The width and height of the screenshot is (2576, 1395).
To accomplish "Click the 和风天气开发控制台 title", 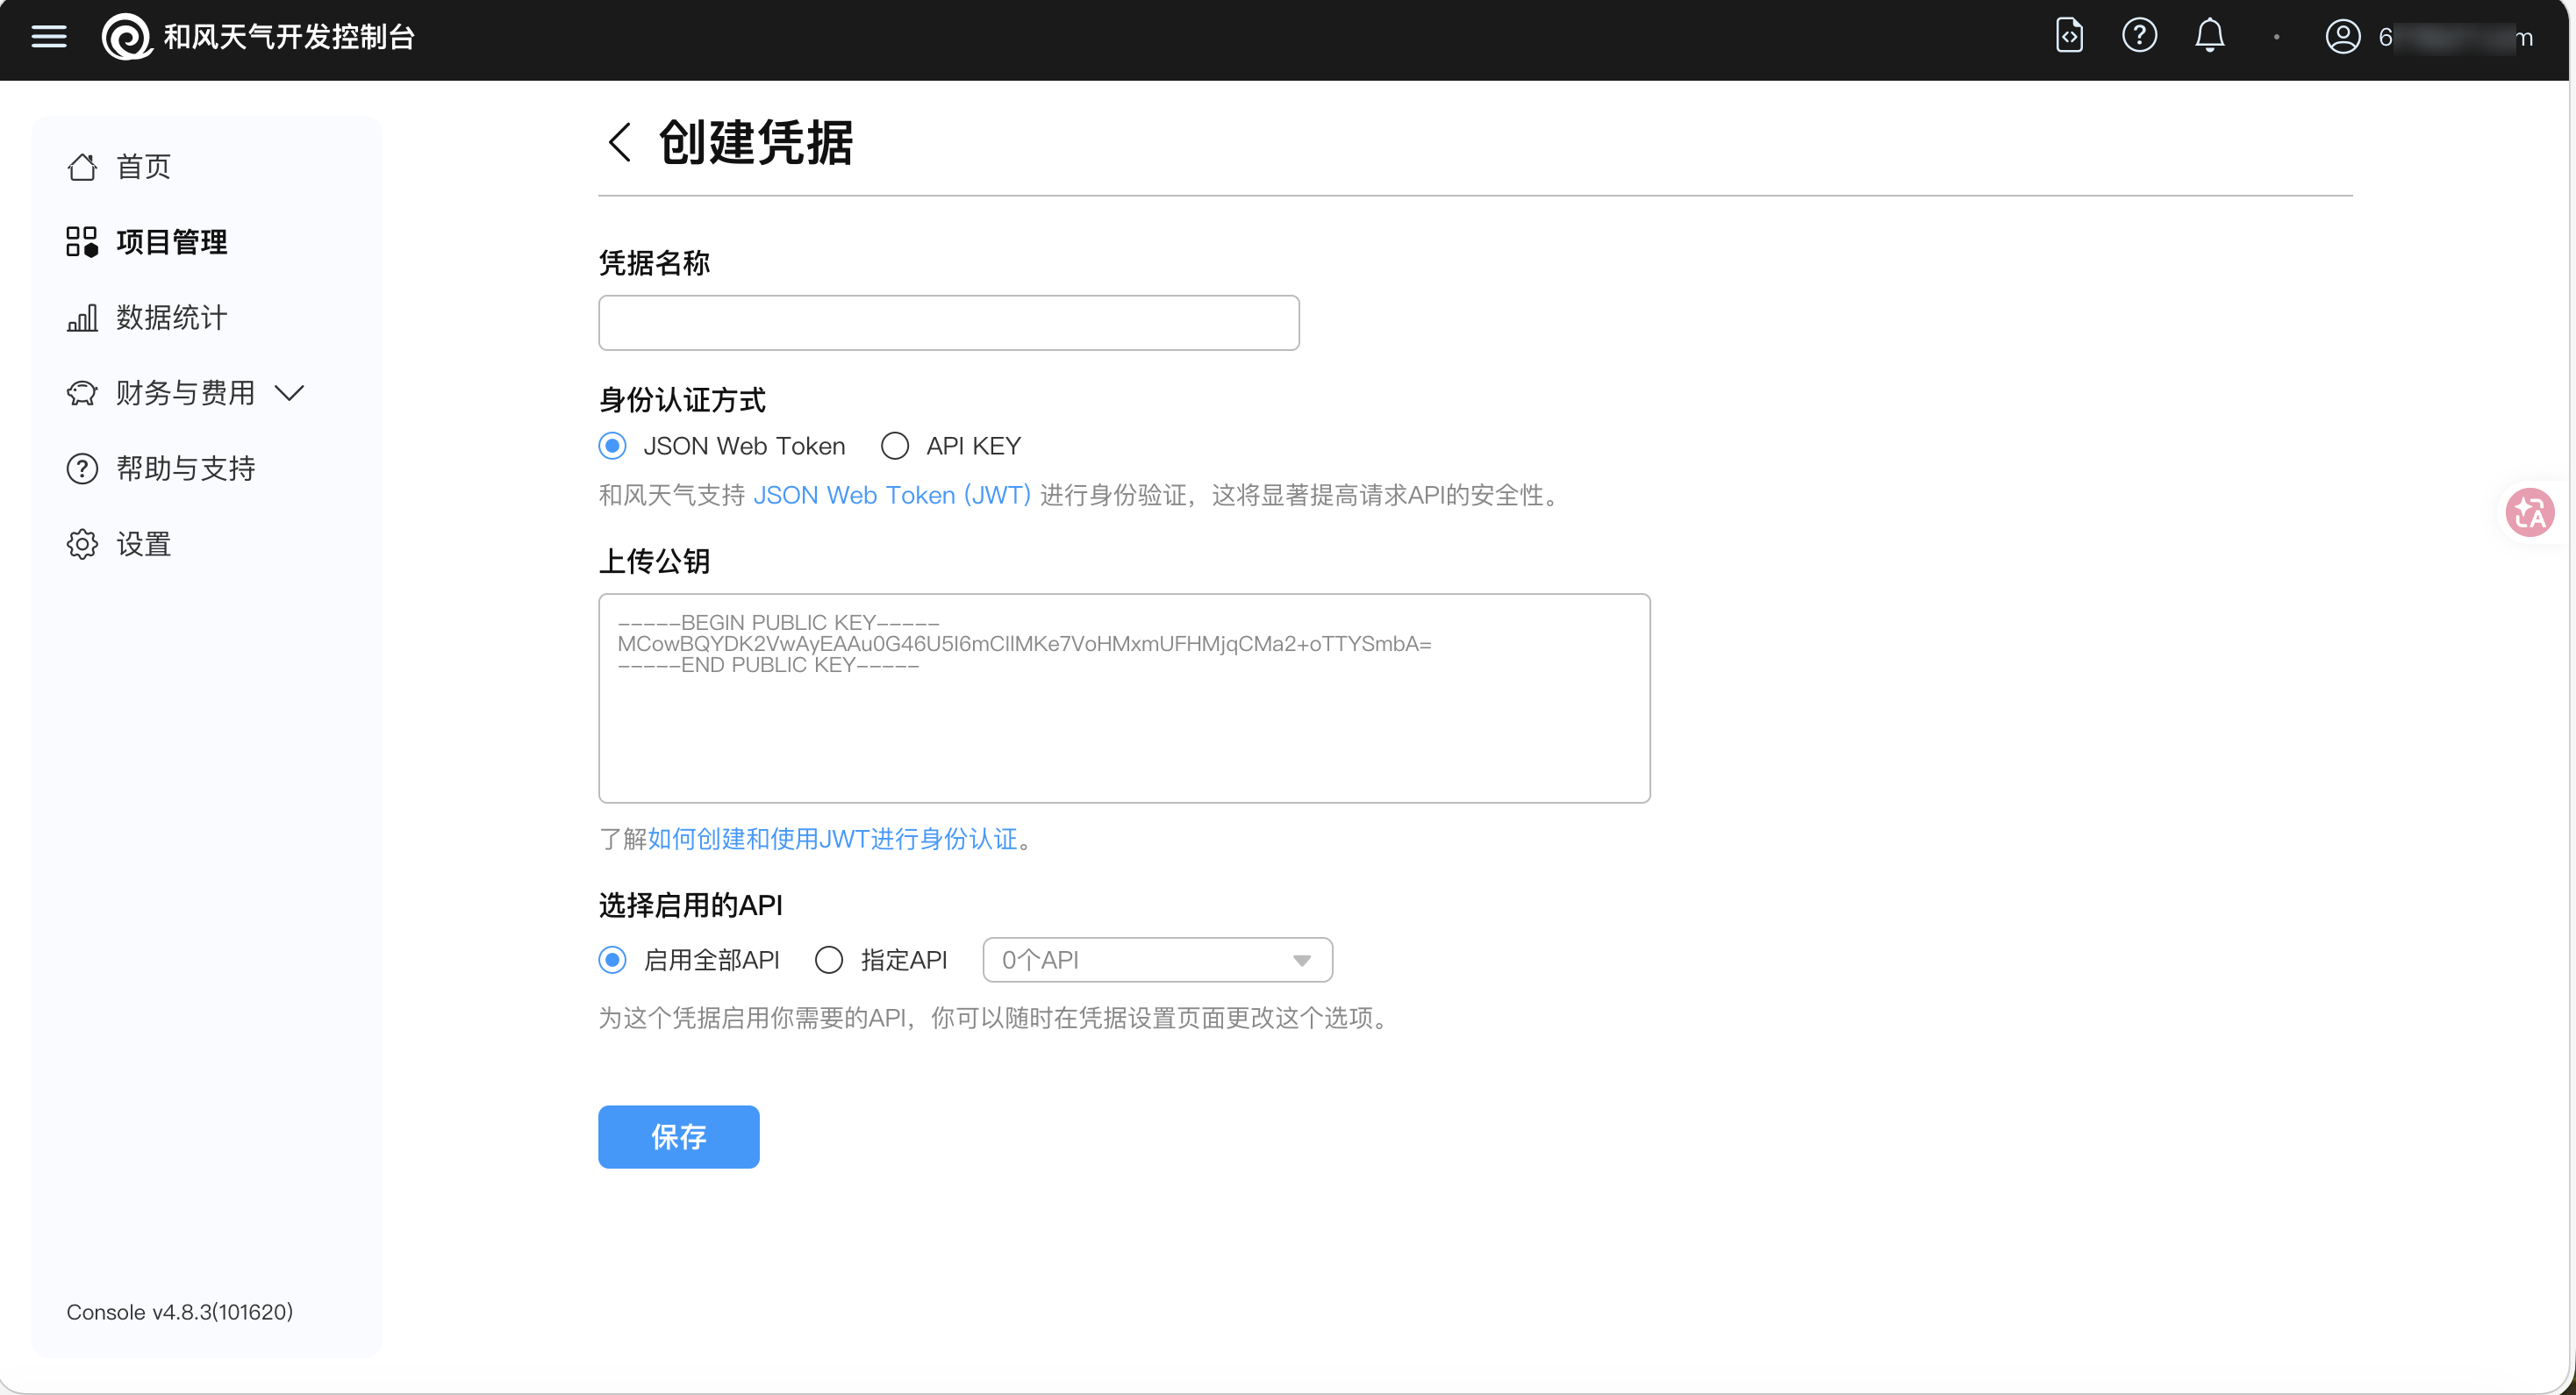I will tap(289, 37).
